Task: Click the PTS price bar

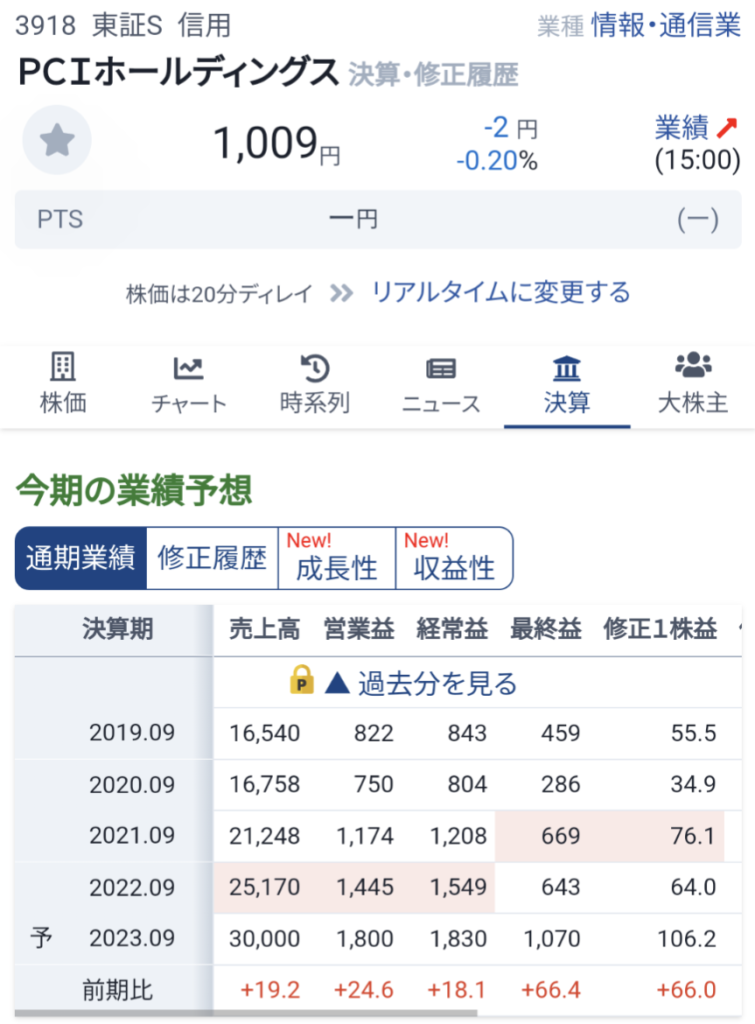Action: [x=377, y=220]
